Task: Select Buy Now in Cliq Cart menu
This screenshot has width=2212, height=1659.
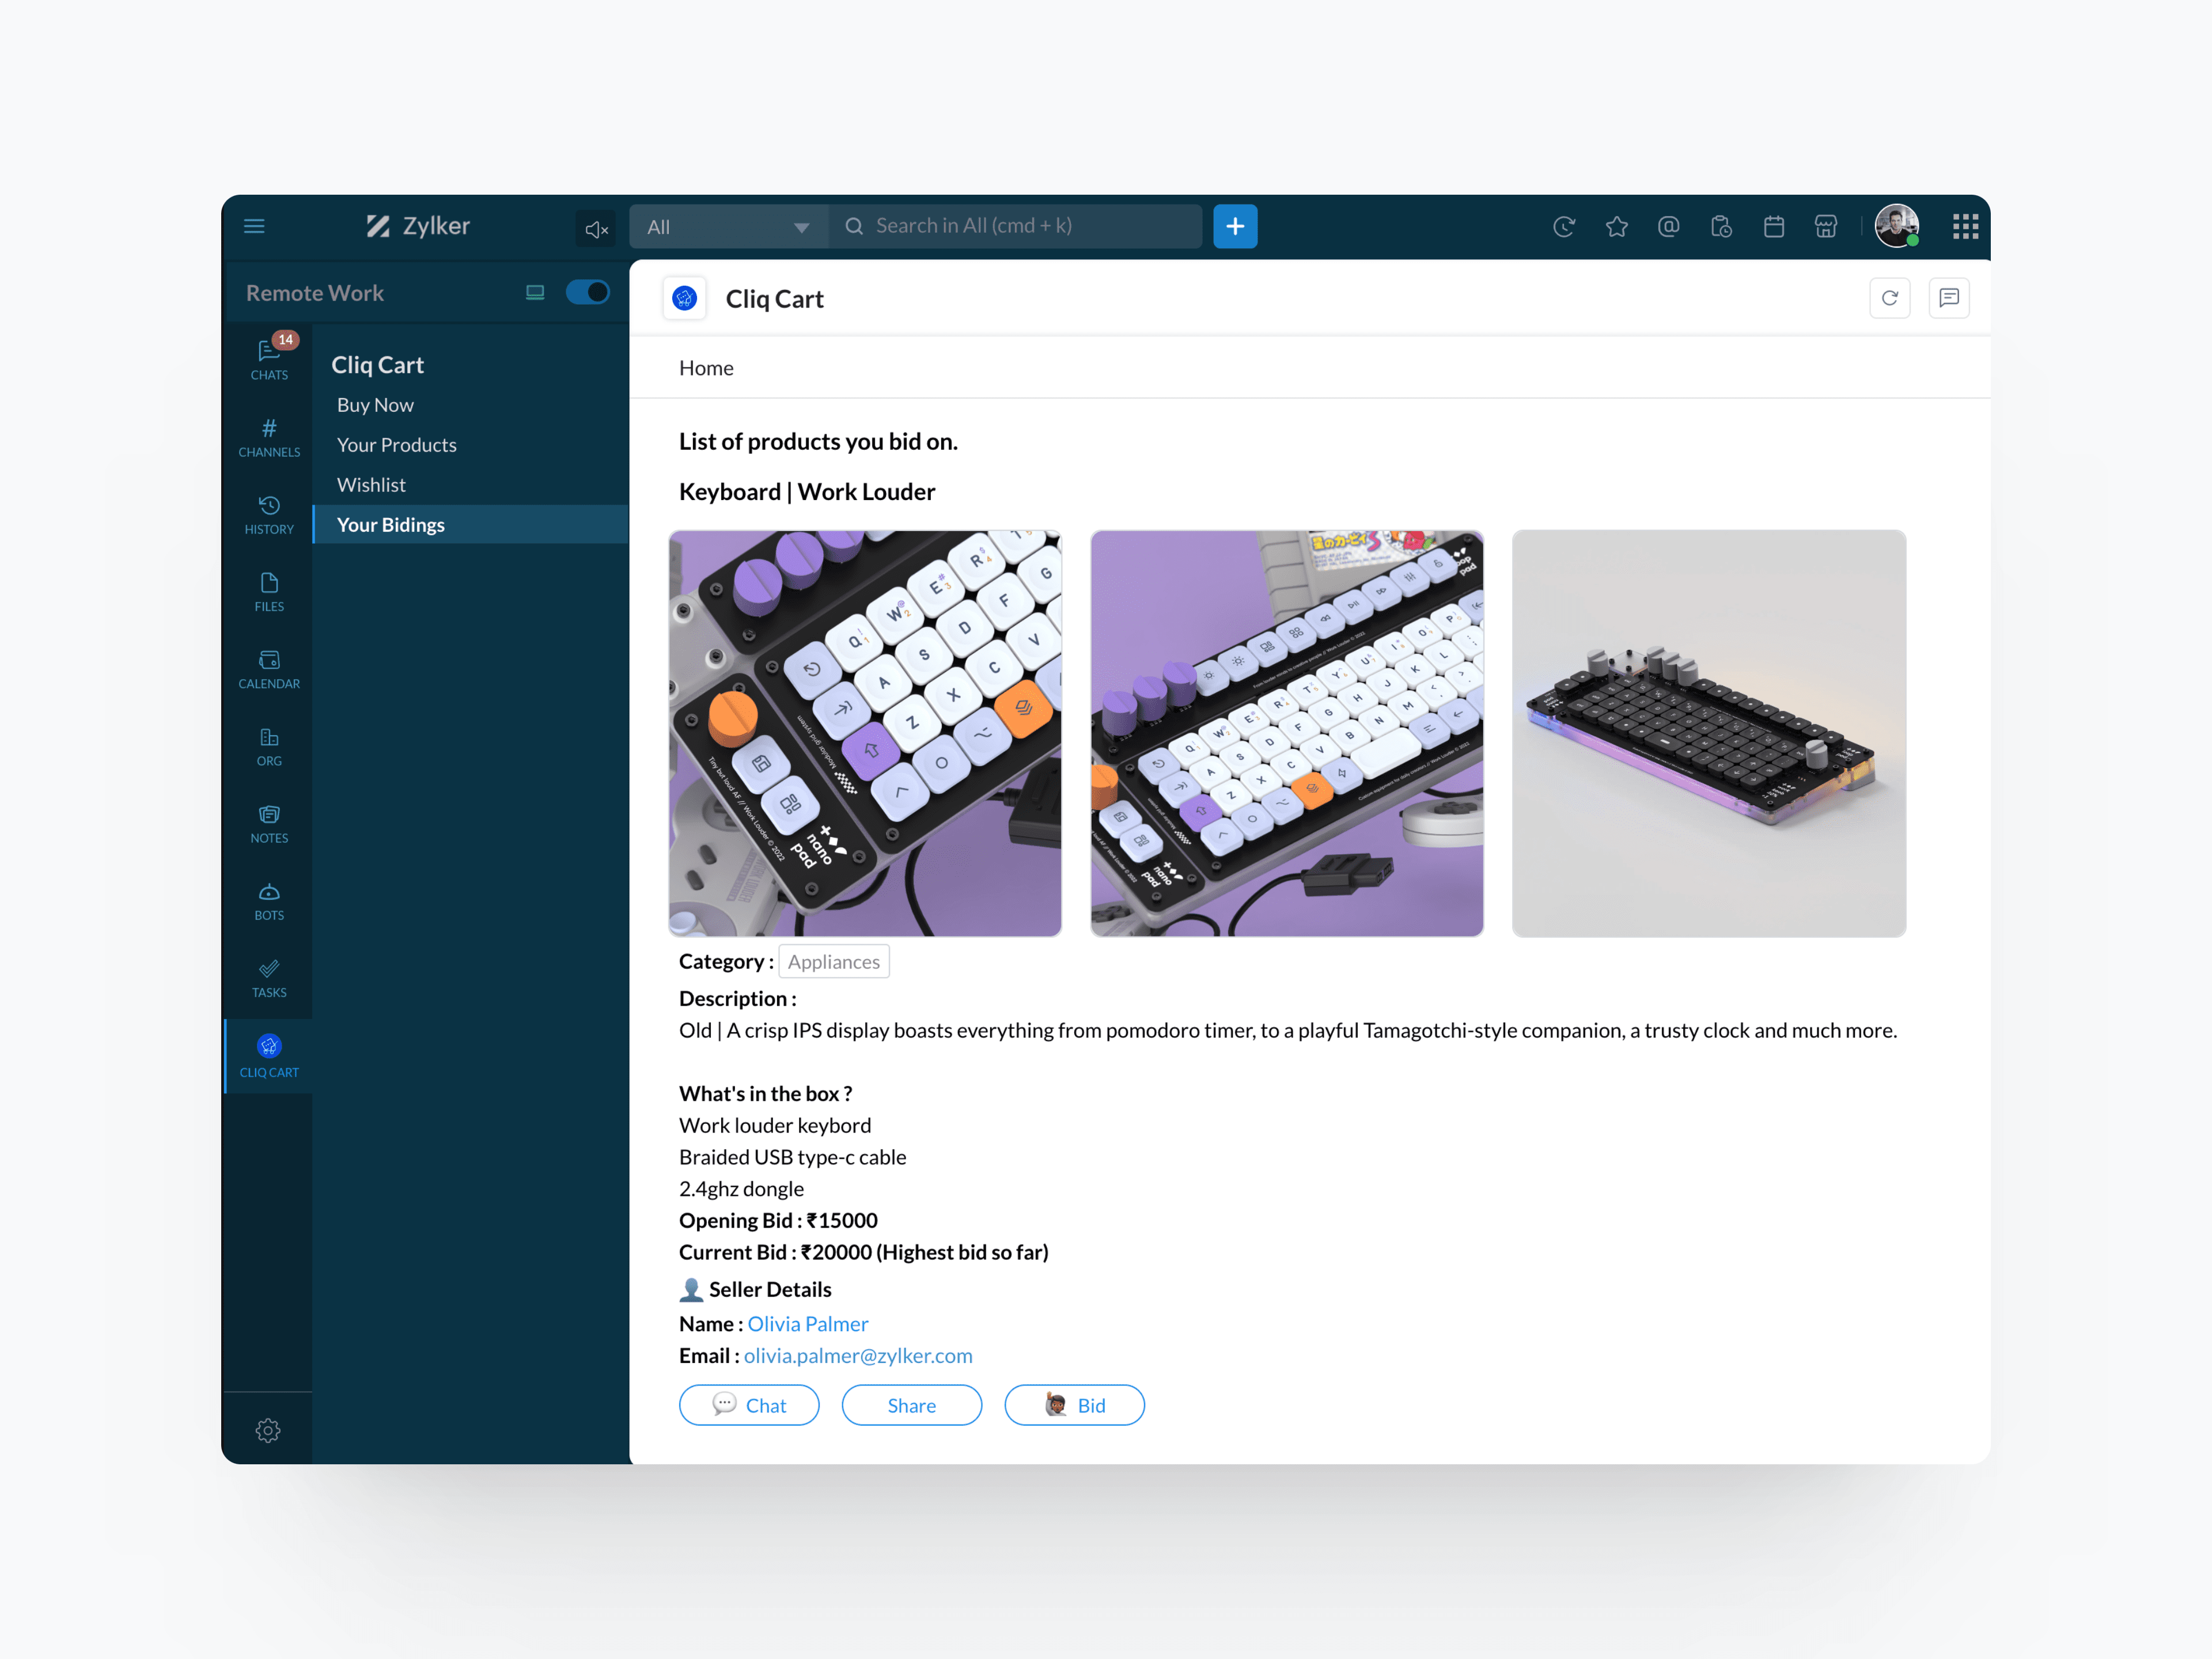Action: point(375,405)
